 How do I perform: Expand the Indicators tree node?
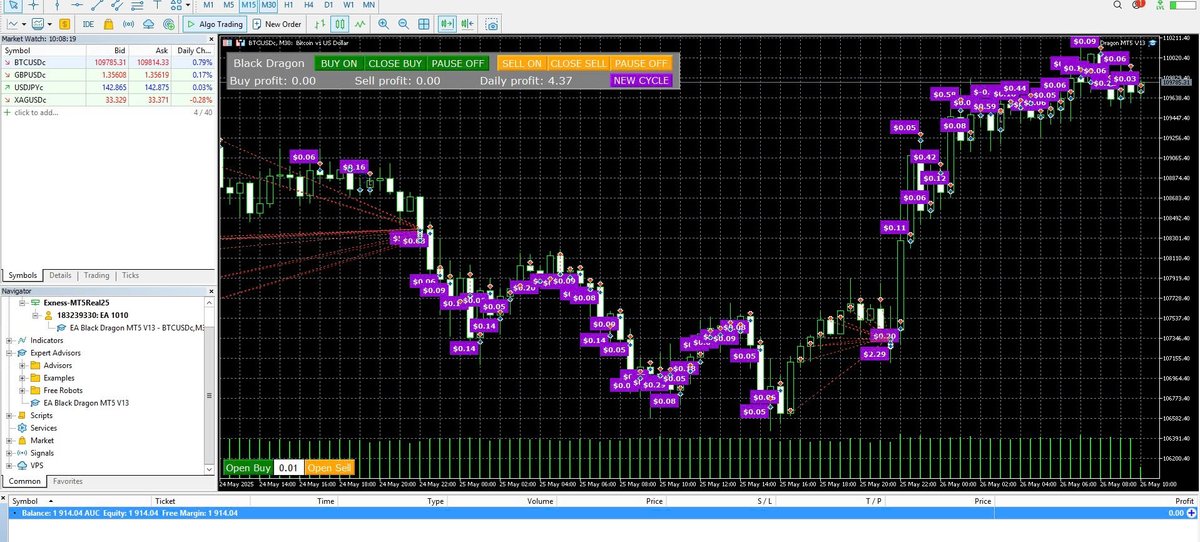[x=8, y=340]
